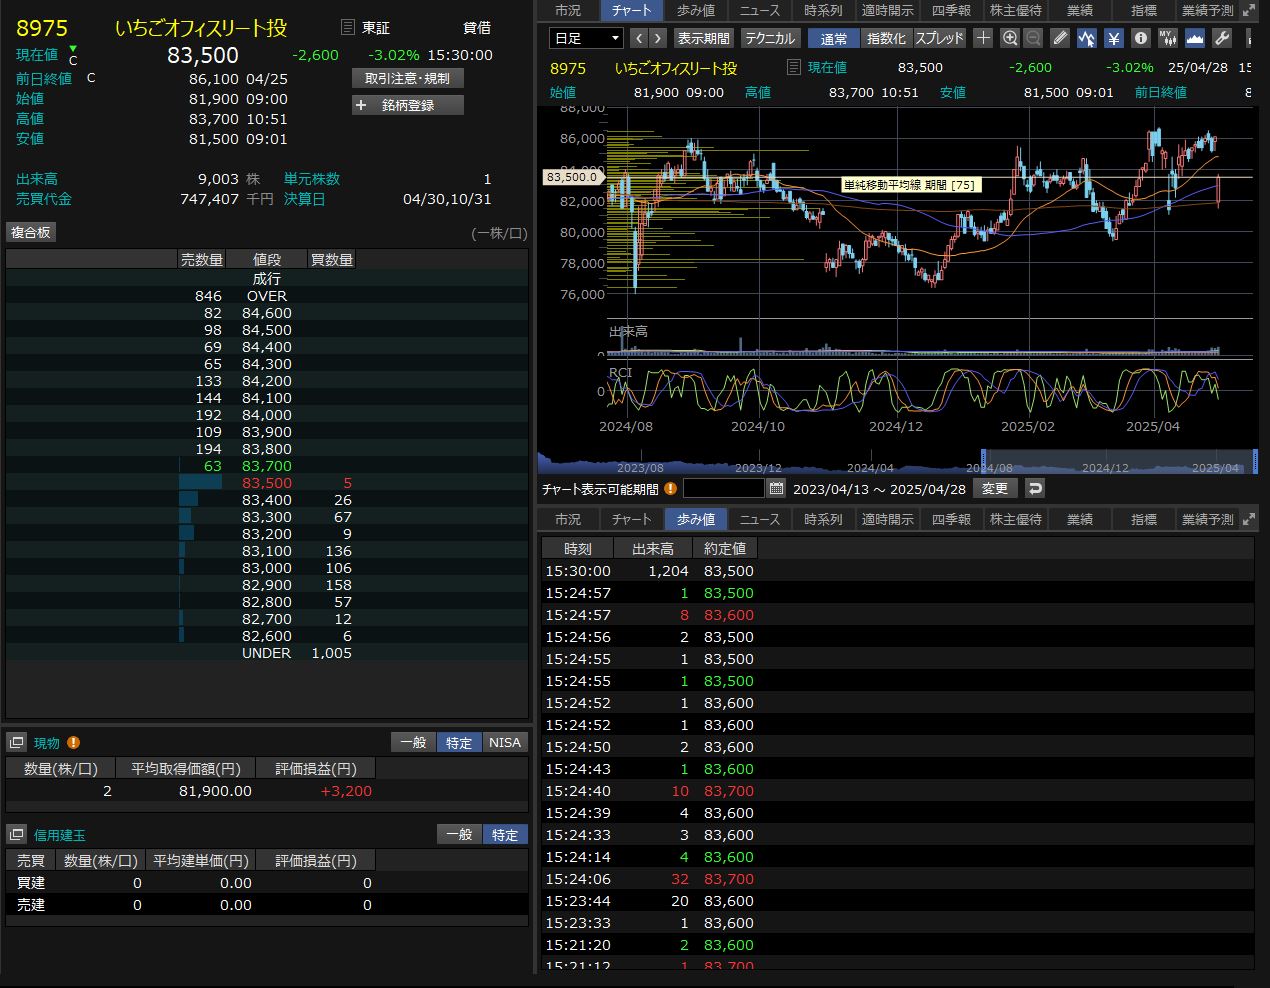Switch chart mode to 指数化
The width and height of the screenshot is (1270, 988).
(885, 38)
